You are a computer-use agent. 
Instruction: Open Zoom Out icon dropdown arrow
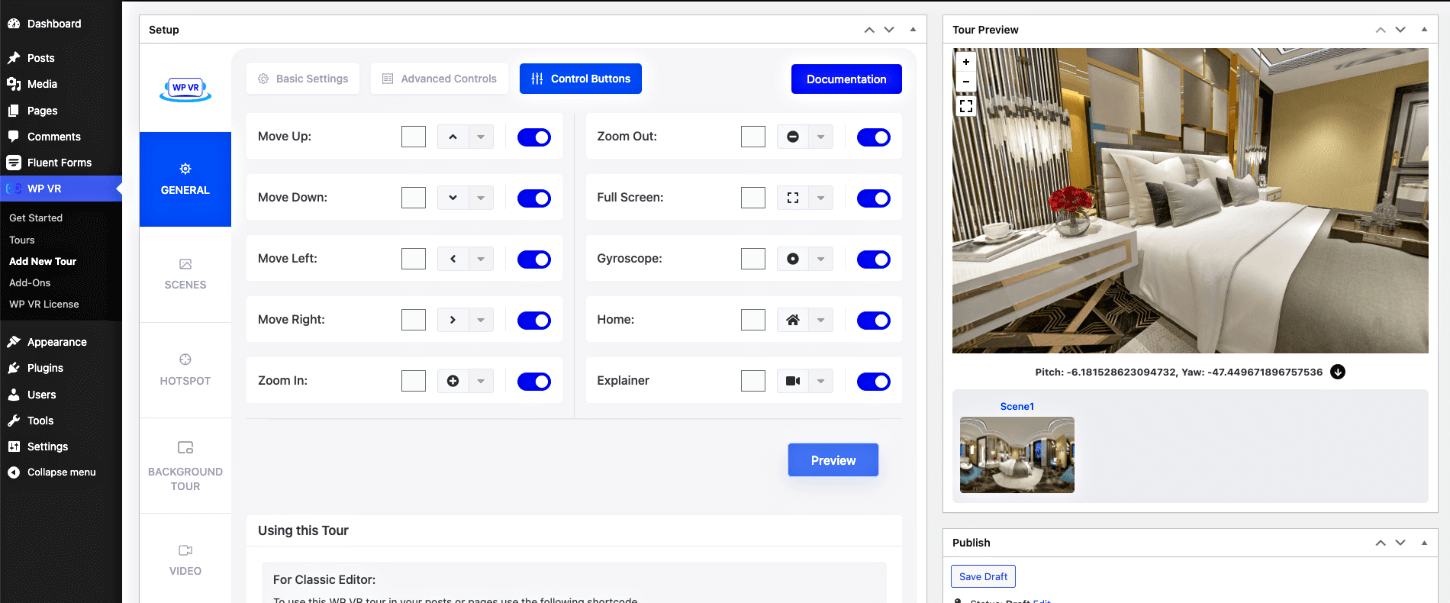click(x=821, y=137)
